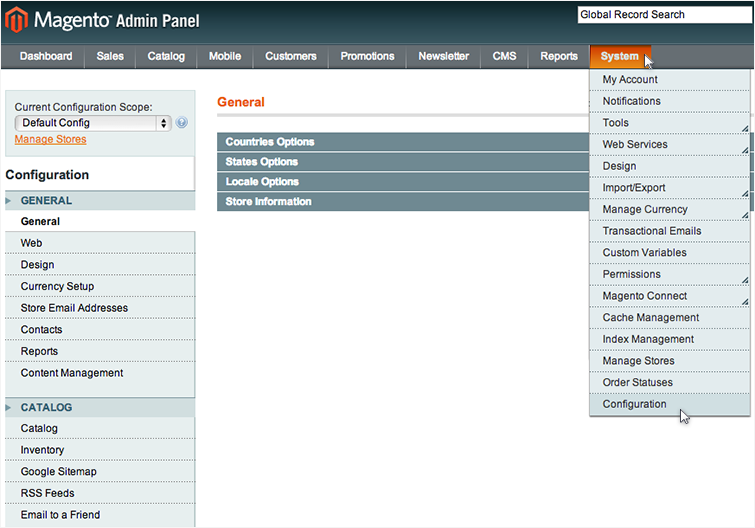Open the Tools submenu in System
This screenshot has width=755, height=528.
[x=669, y=123]
